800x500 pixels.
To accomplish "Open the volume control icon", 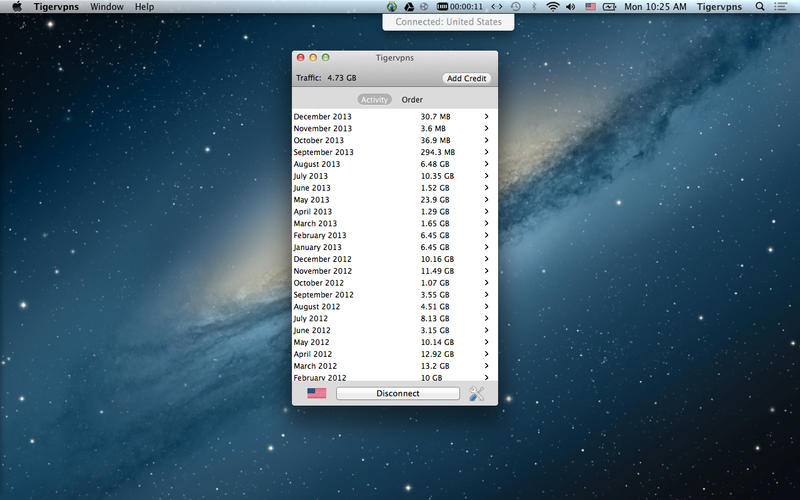I will tap(571, 7).
